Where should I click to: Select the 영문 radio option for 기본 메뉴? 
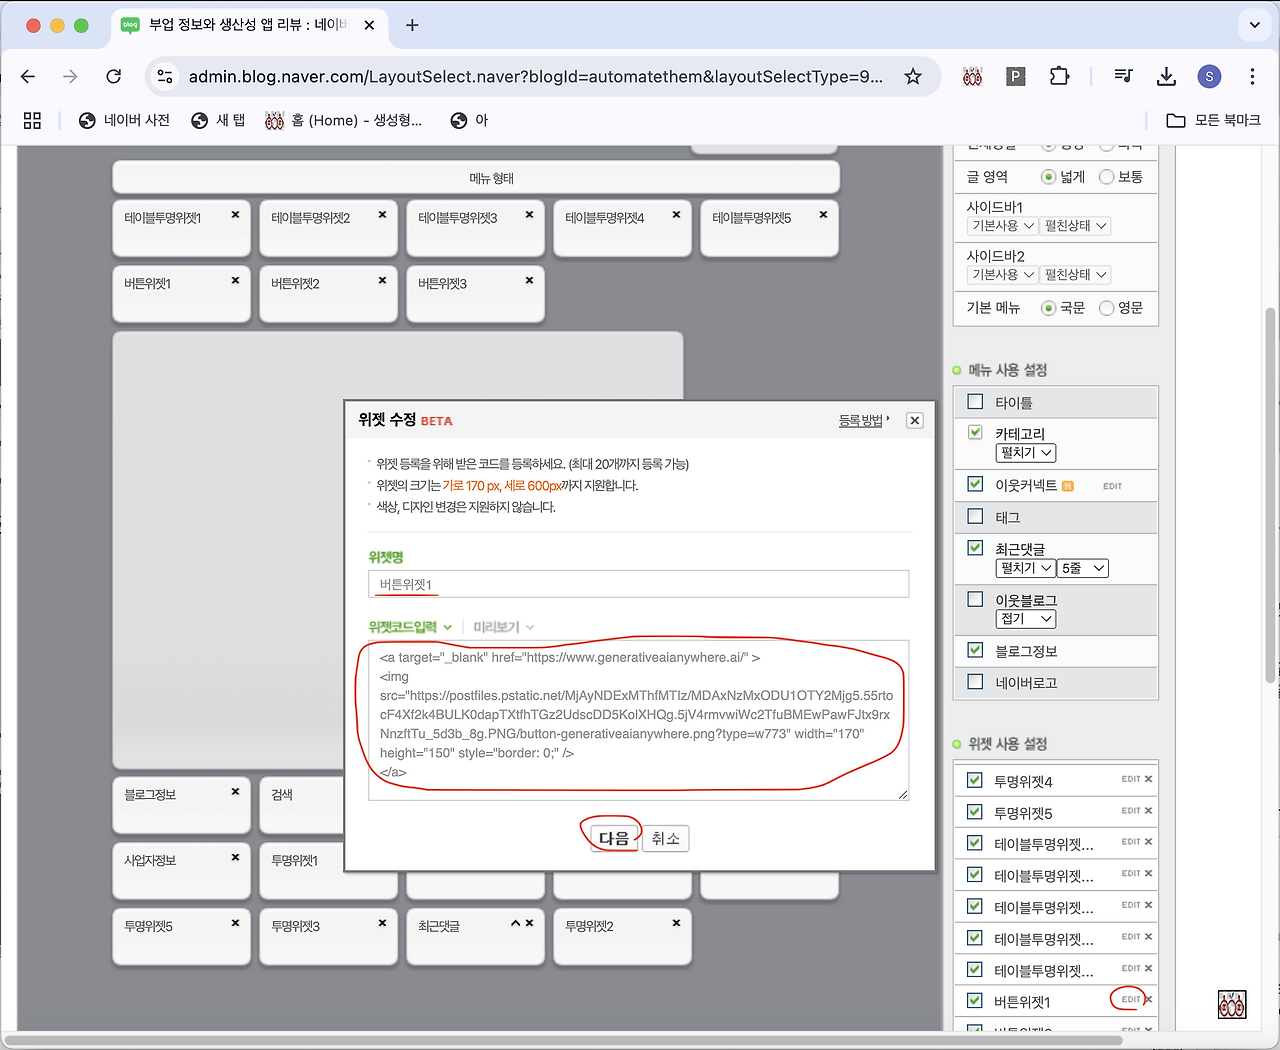[x=1106, y=308]
